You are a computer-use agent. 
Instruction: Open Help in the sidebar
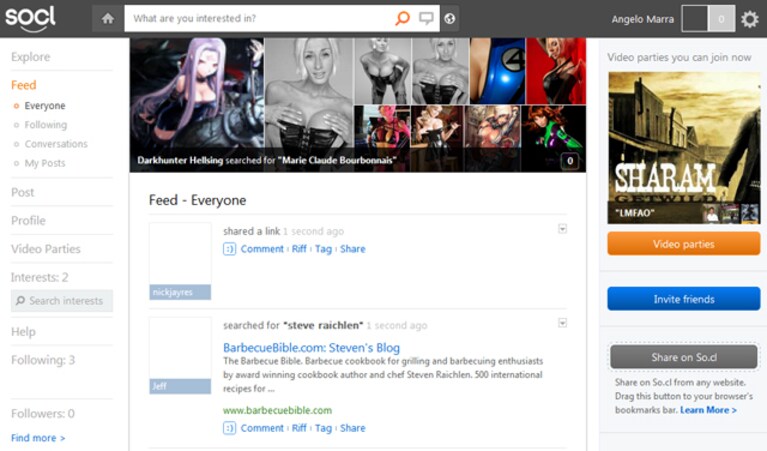pyautogui.click(x=23, y=332)
